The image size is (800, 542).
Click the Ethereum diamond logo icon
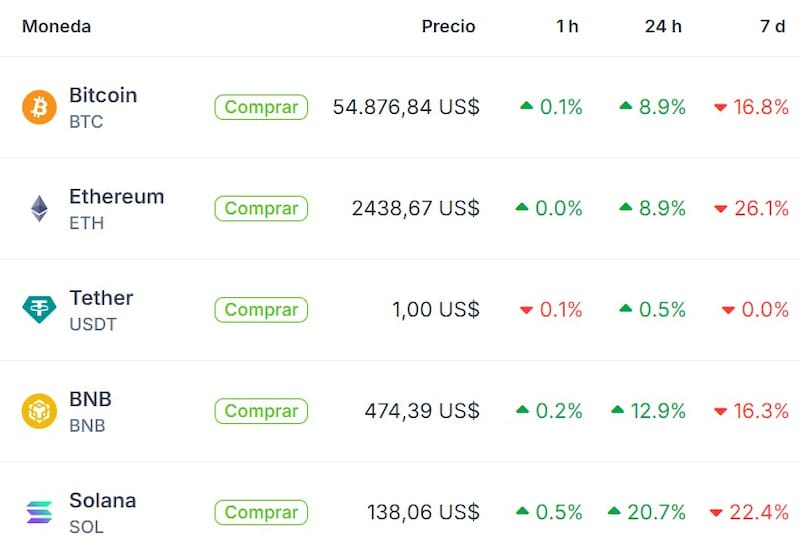point(39,208)
